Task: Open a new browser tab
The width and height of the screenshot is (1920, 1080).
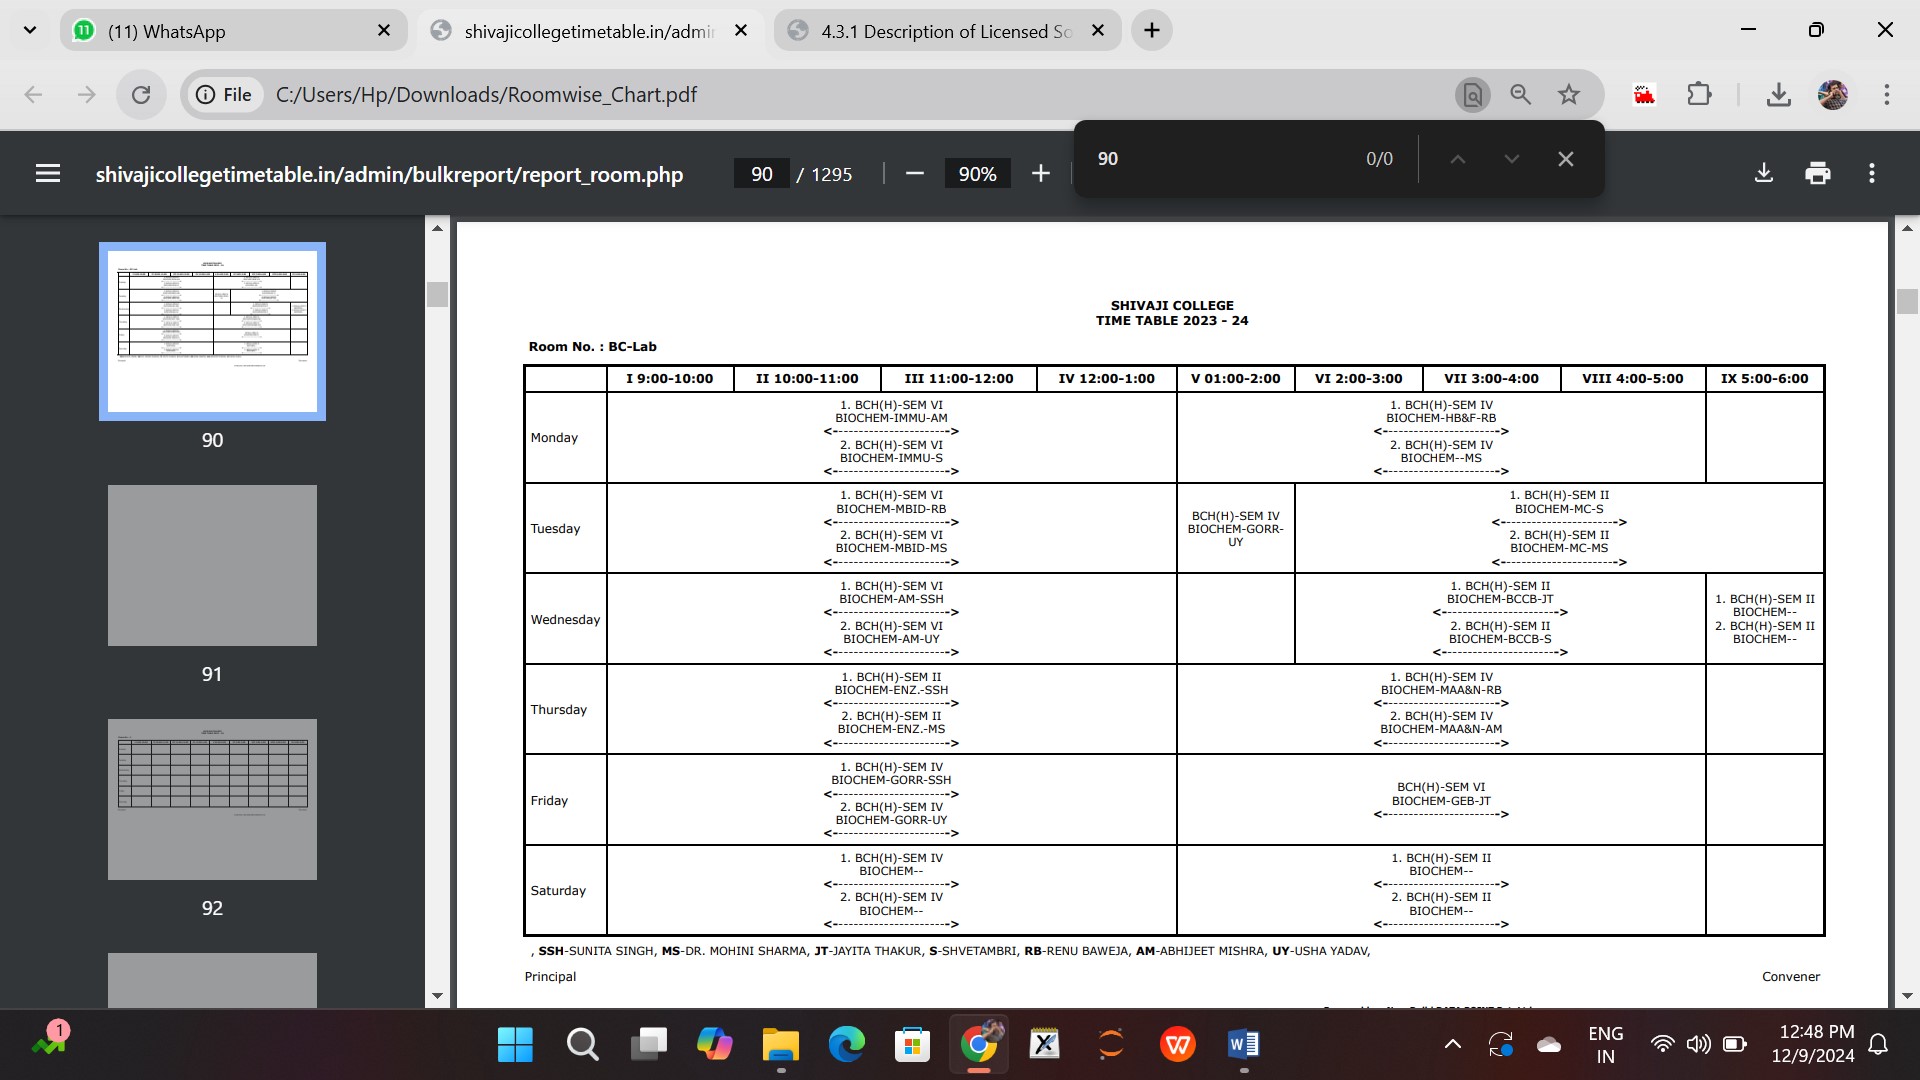Action: coord(1152,31)
